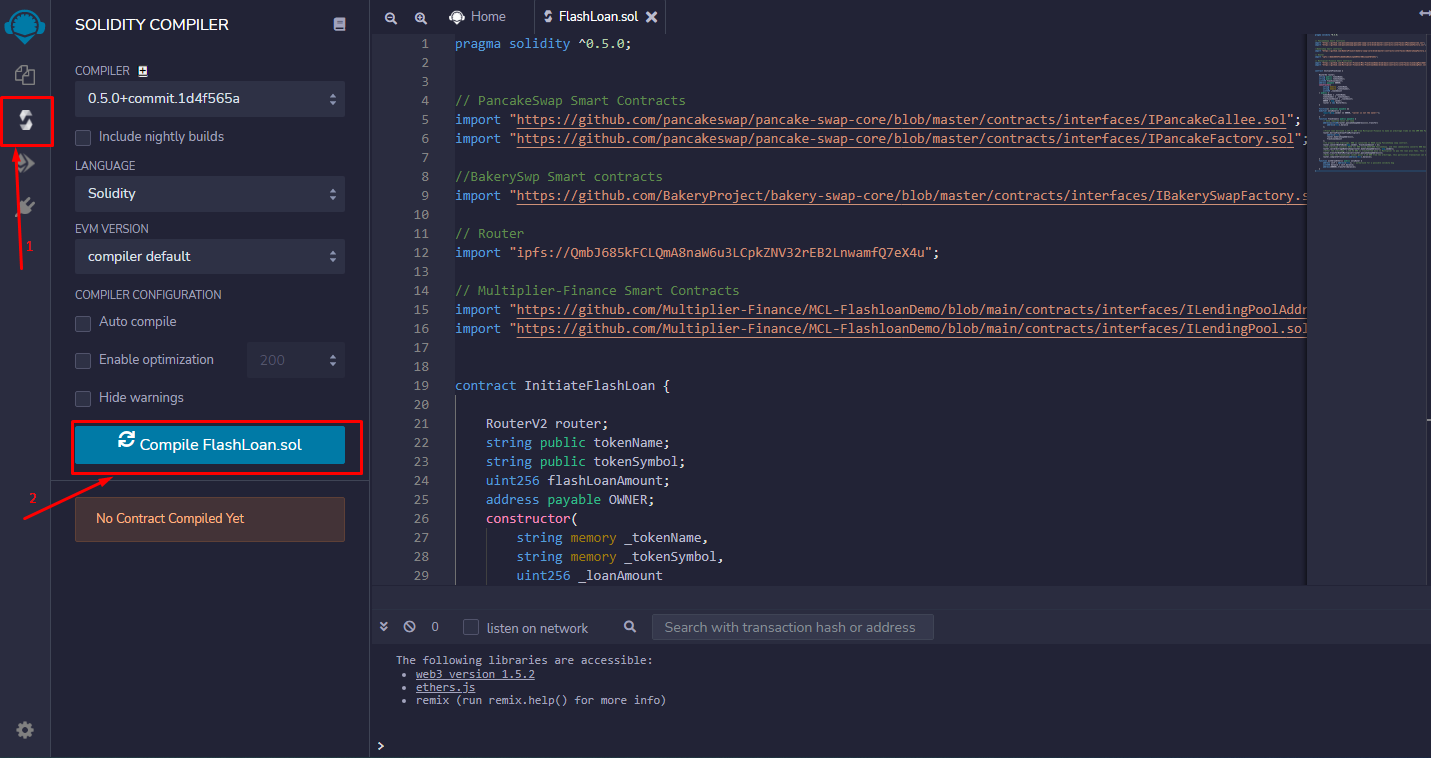Screen dimensions: 1431x758
Task: Open Deploy & Run Transactions icon
Action: pyautogui.click(x=25, y=163)
